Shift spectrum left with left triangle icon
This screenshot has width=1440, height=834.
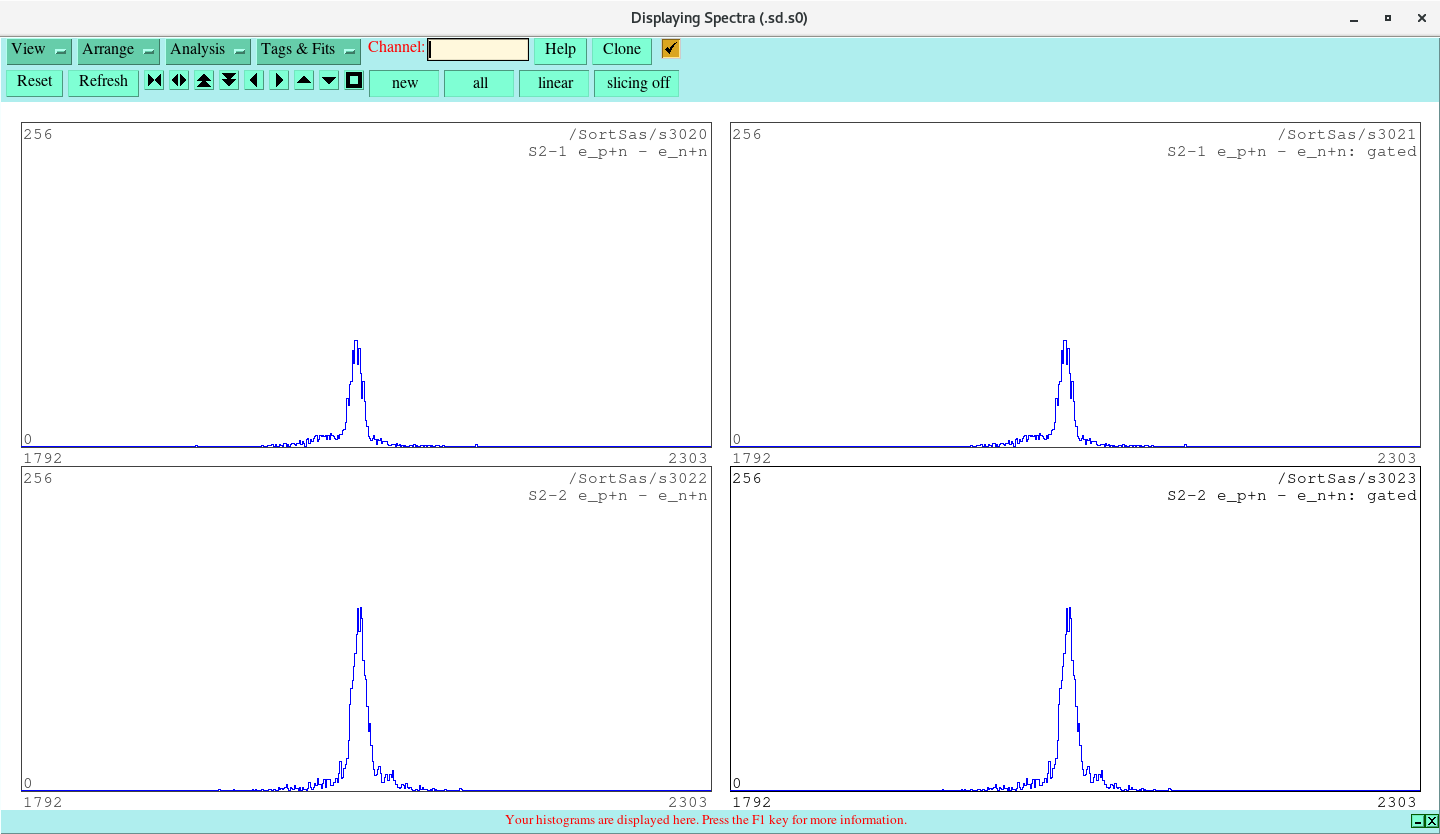(x=253, y=80)
